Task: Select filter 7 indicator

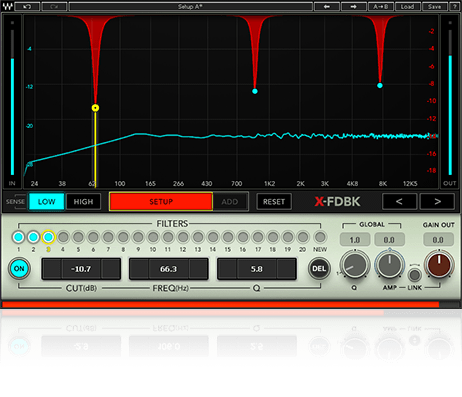Action: pos(108,237)
